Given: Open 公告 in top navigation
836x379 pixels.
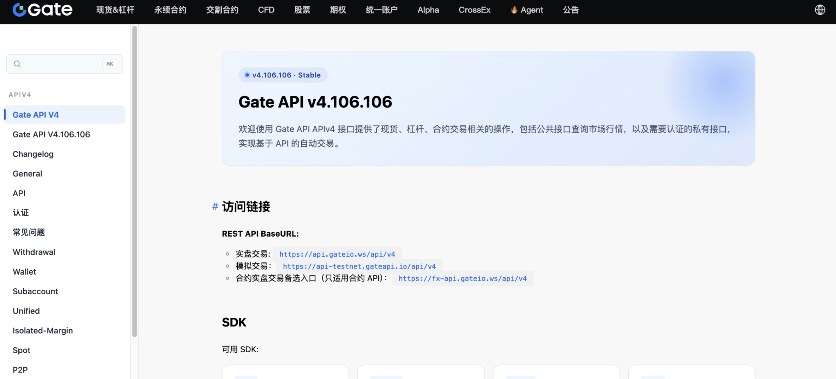Looking at the screenshot, I should coord(571,10).
